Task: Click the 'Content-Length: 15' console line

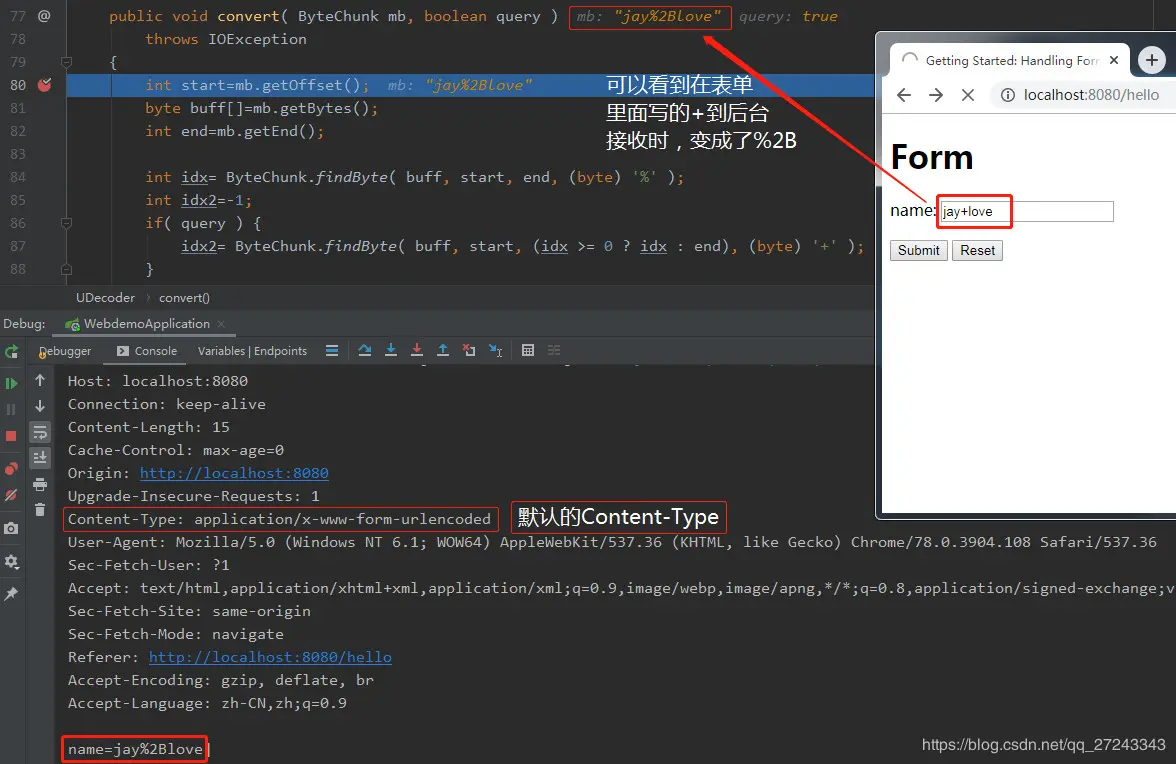Action: point(148,427)
